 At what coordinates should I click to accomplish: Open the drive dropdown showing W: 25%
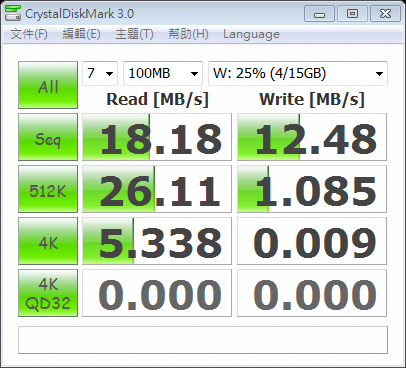click(298, 73)
